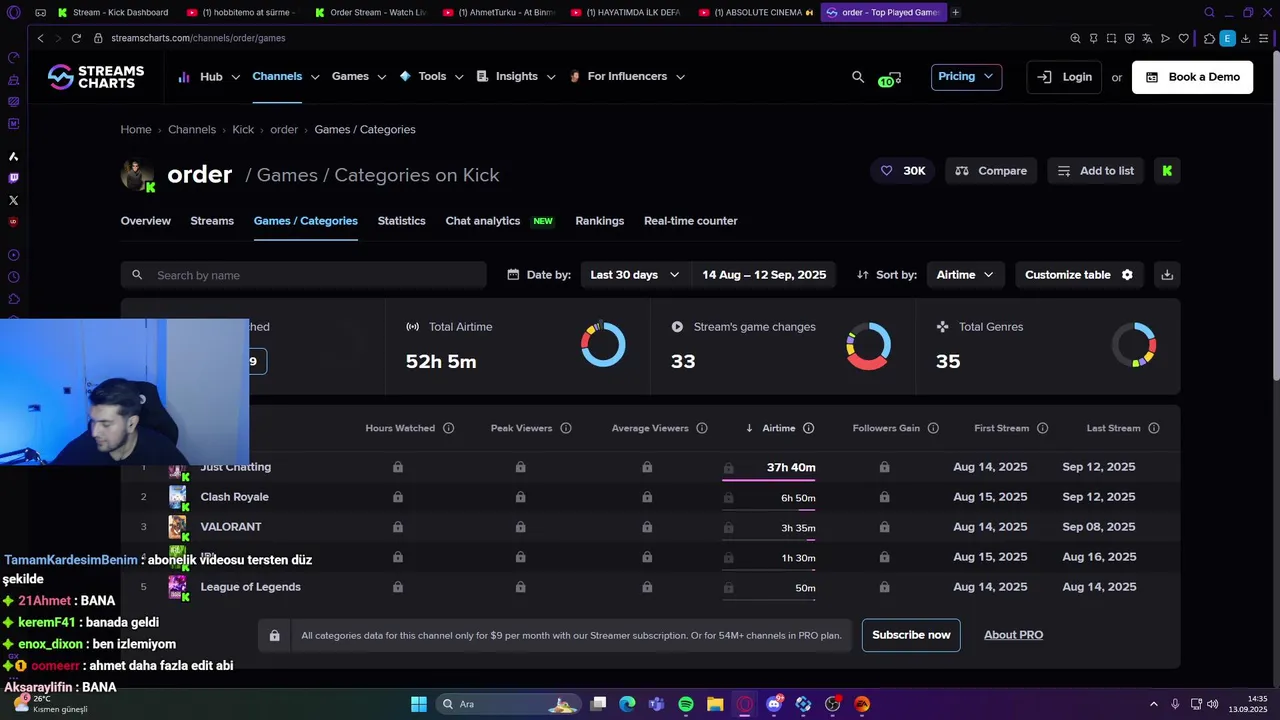The height and width of the screenshot is (720, 1280).
Task: Switch to the Statistics tab
Action: [401, 221]
